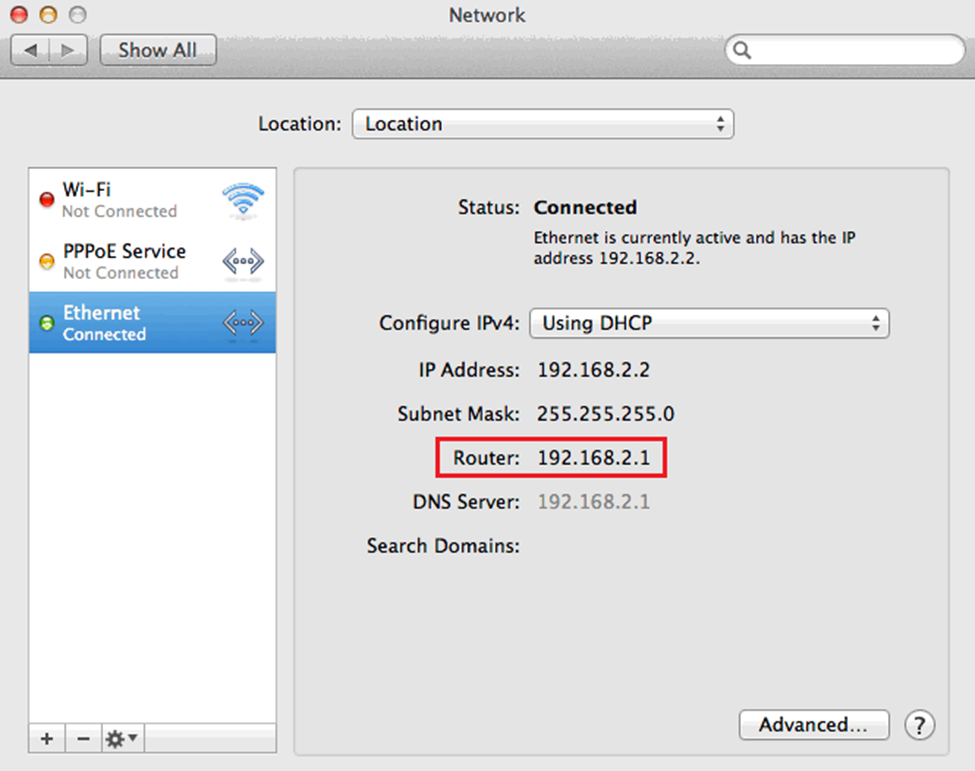
Task: Click the Wi-Fi signal icon in sidebar
Action: 243,201
